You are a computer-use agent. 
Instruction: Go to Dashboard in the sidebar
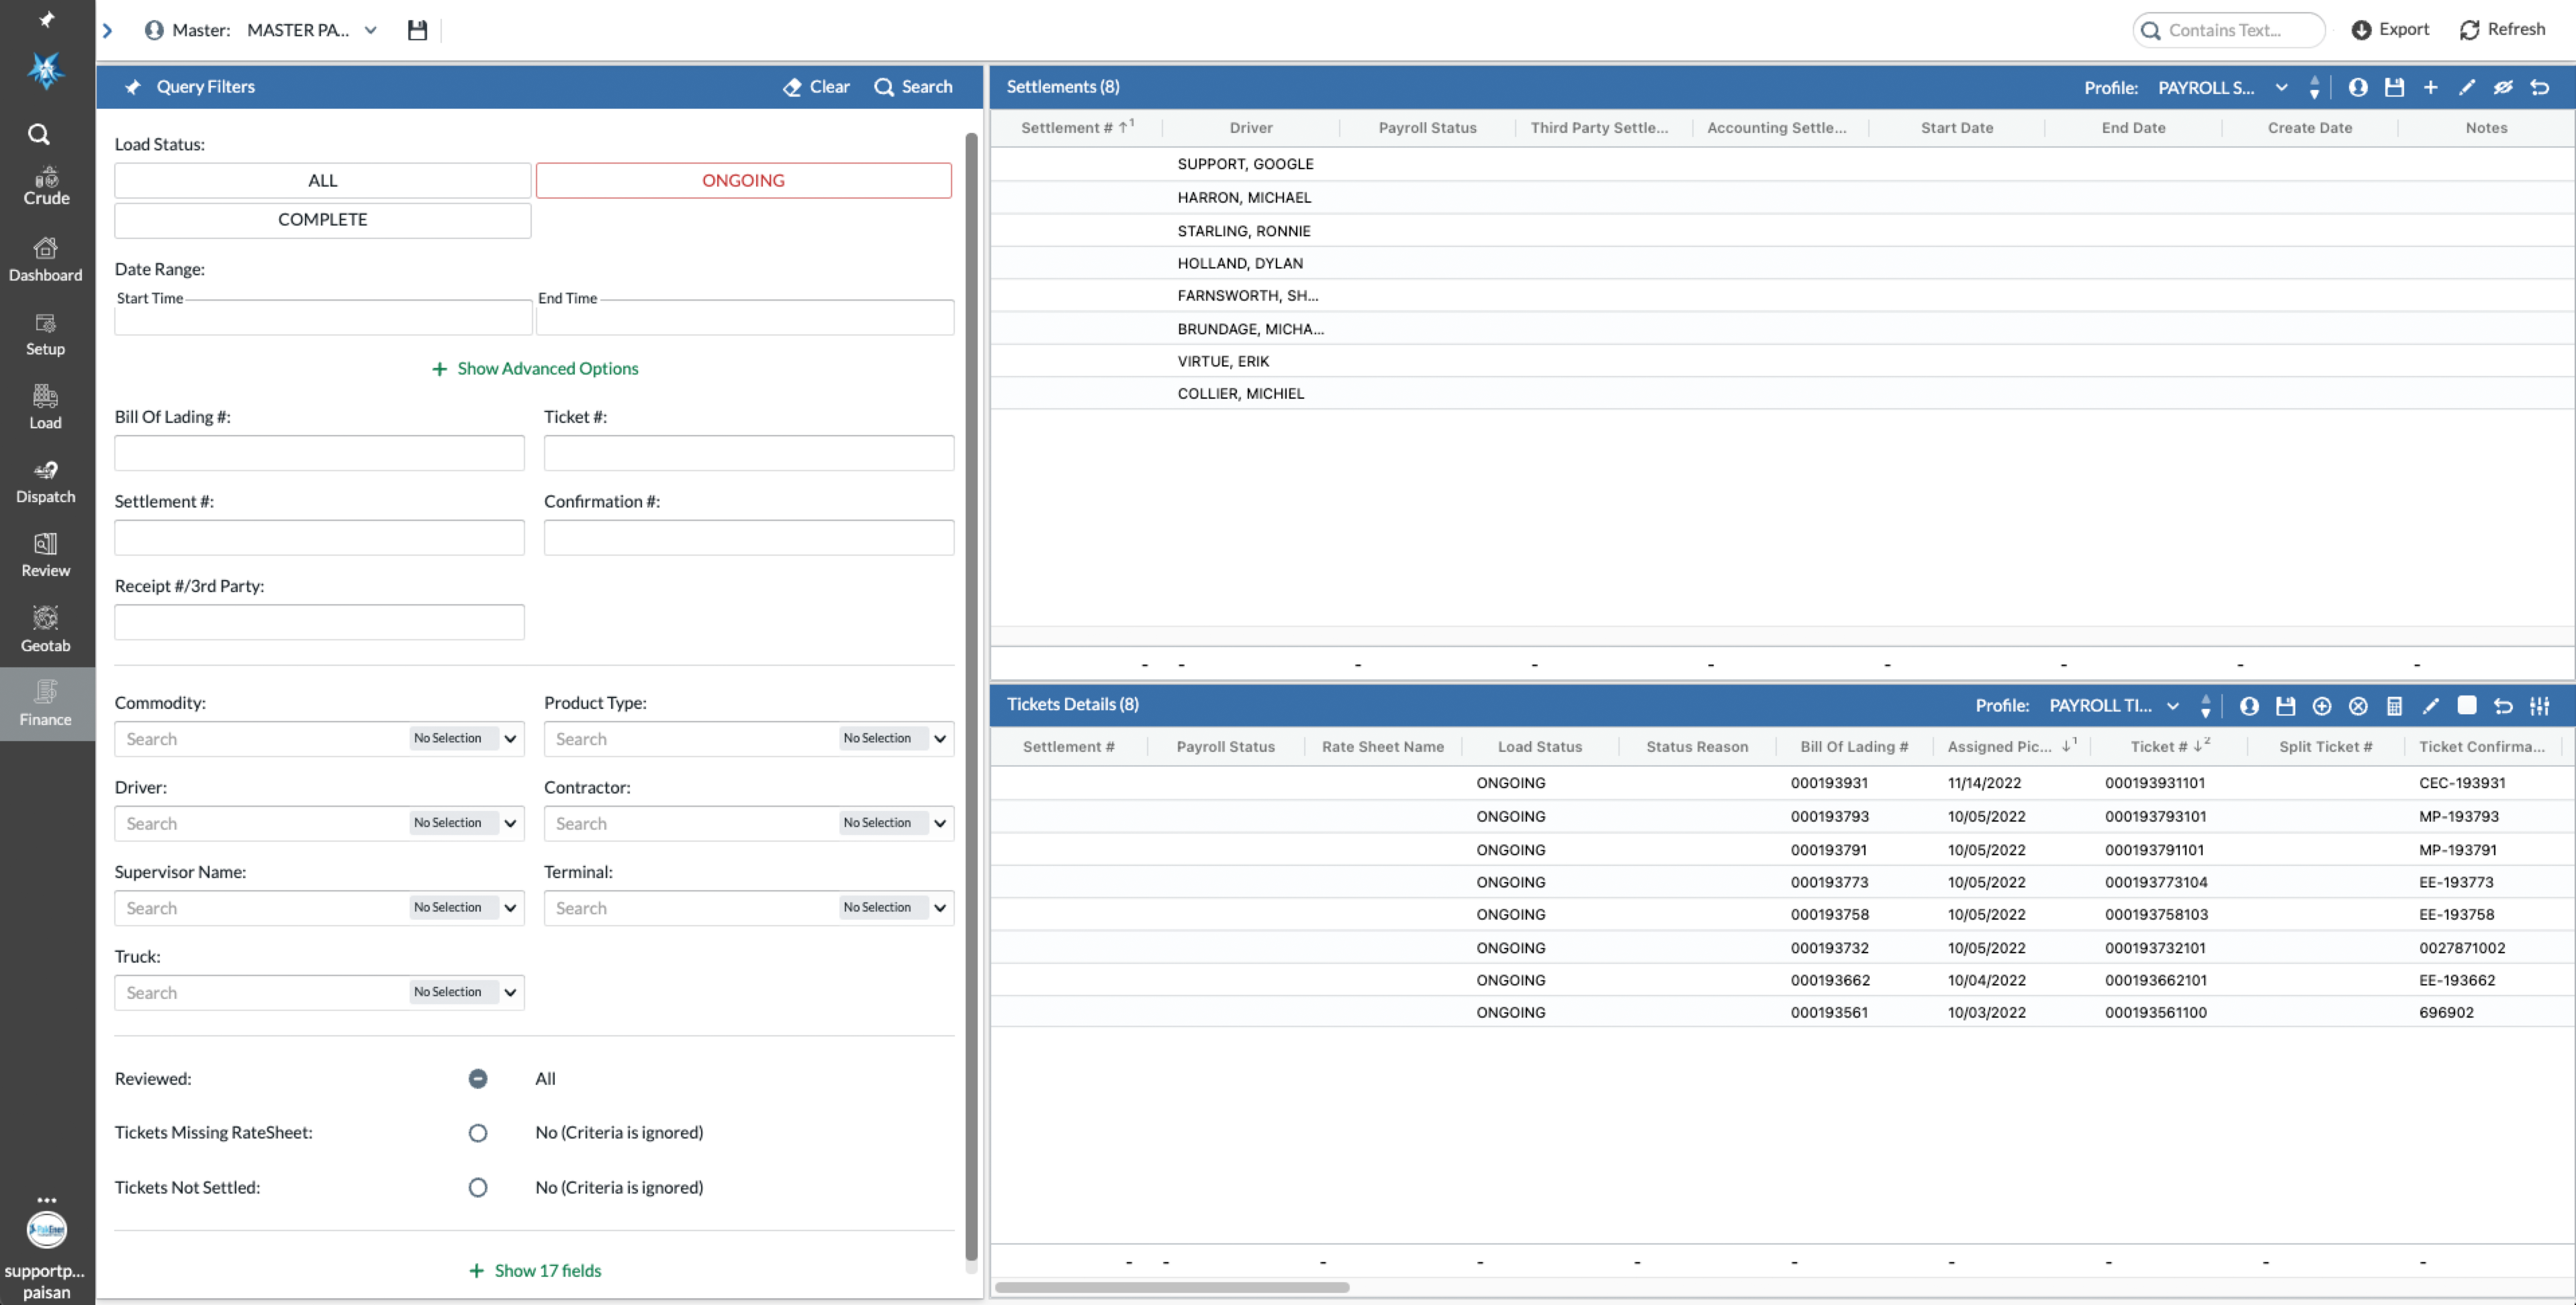46,260
